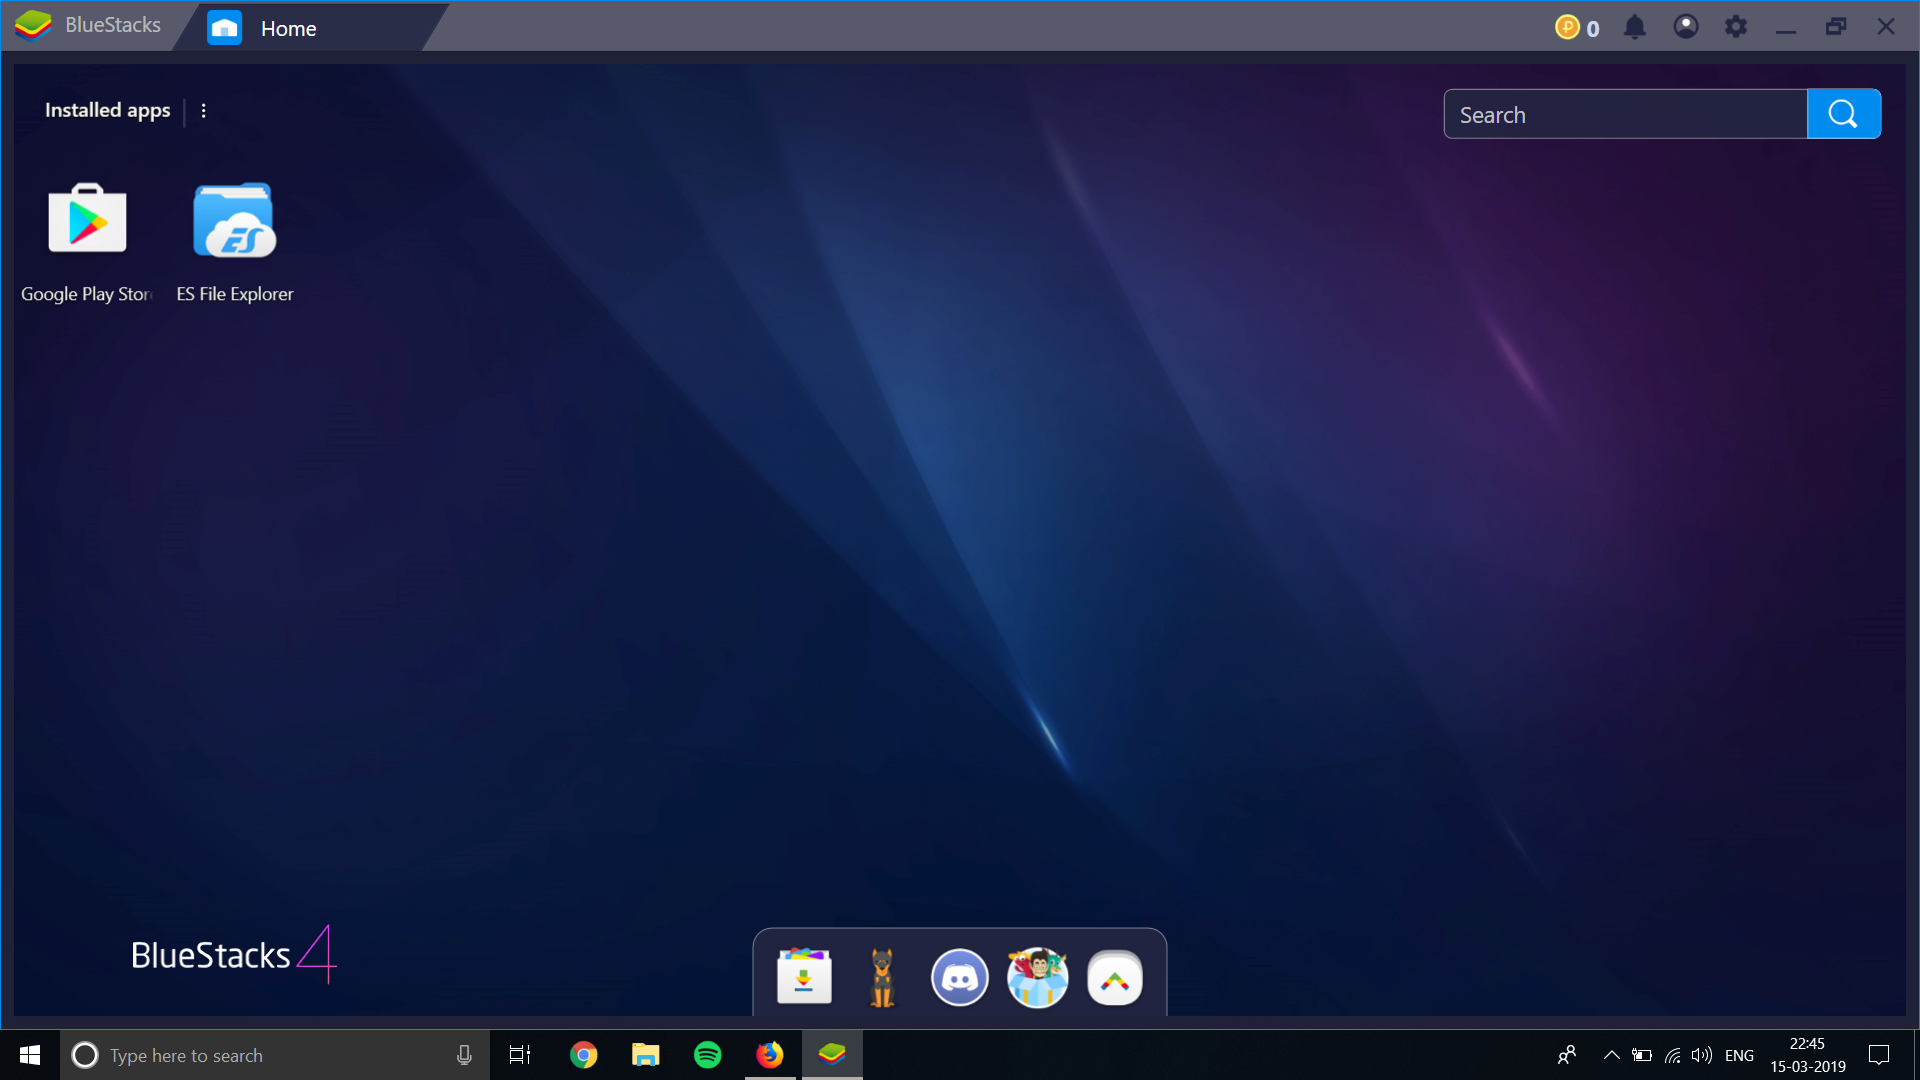This screenshot has height=1080, width=1920.
Task: Open Windows Task View
Action: pos(520,1055)
